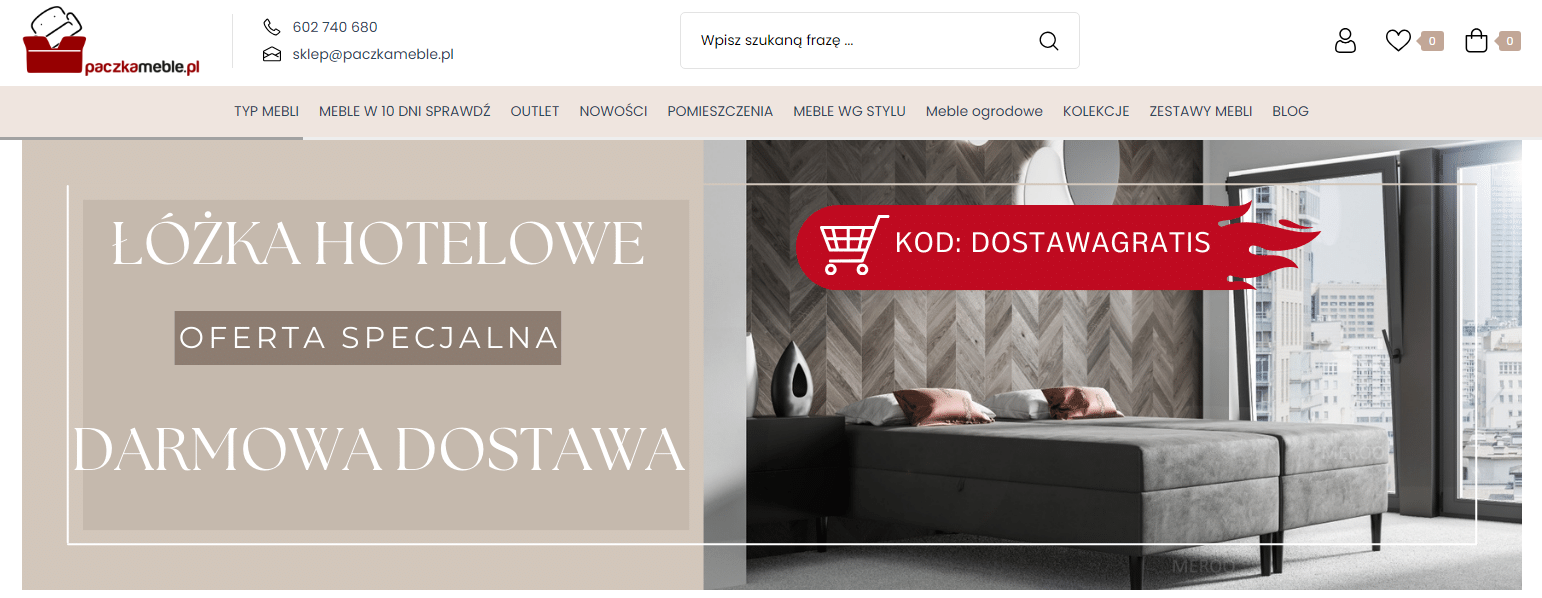
Task: Open MEBLE W 10 DNI SPRAWDŹ
Action: tap(405, 111)
